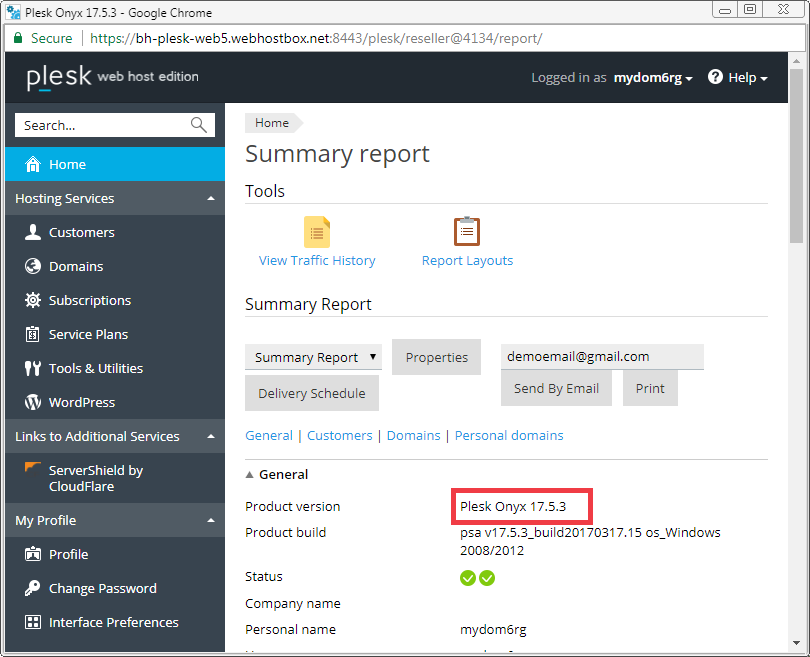
Task: Collapse Links to Additional Services section
Action: (211, 436)
